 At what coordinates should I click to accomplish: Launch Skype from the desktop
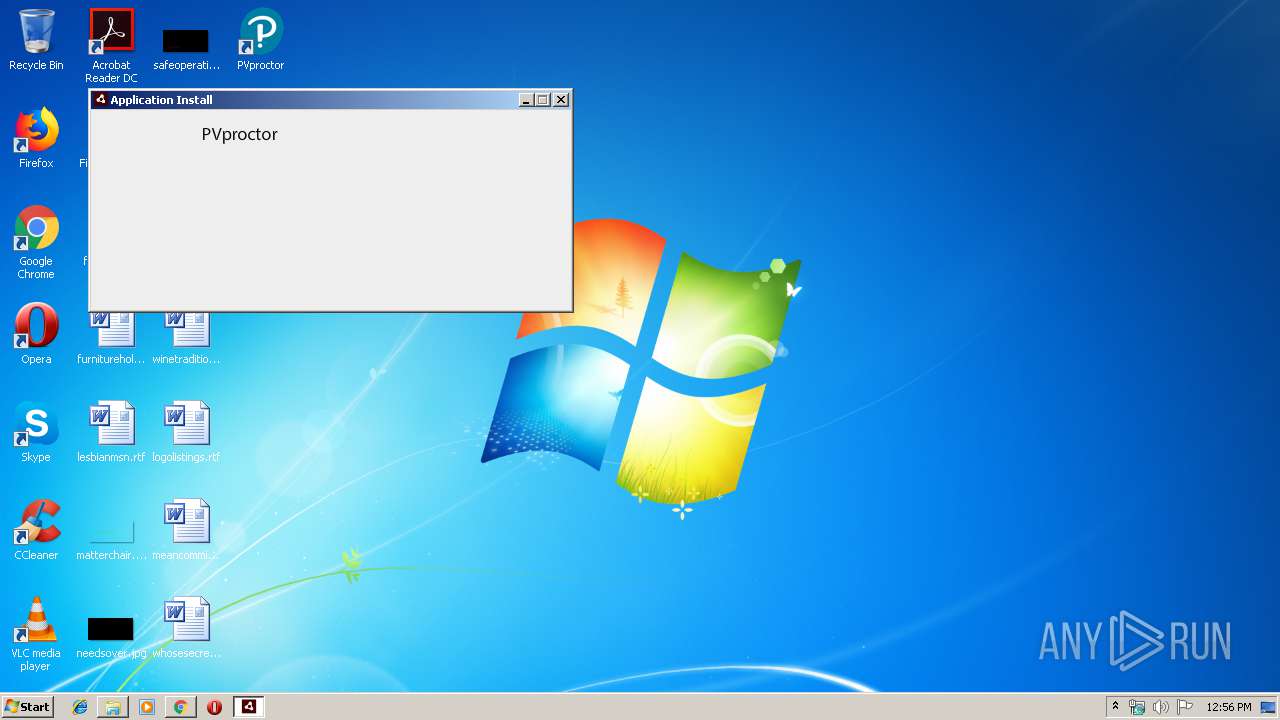(36, 432)
